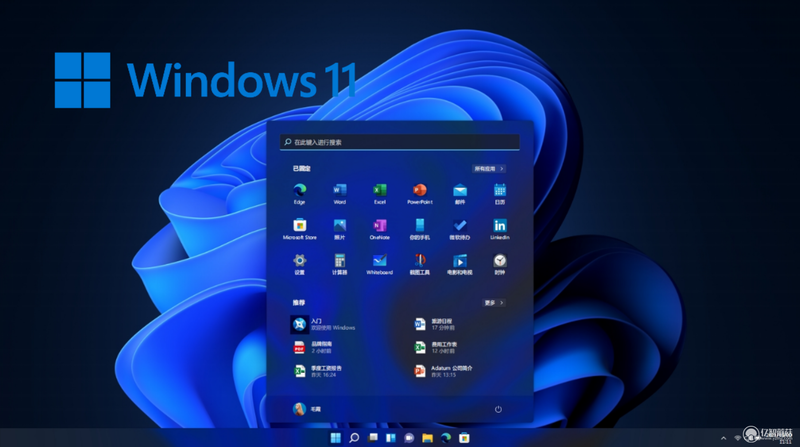This screenshot has height=447, width=800.
Task: Open the Calculator app icon
Action: pyautogui.click(x=340, y=261)
